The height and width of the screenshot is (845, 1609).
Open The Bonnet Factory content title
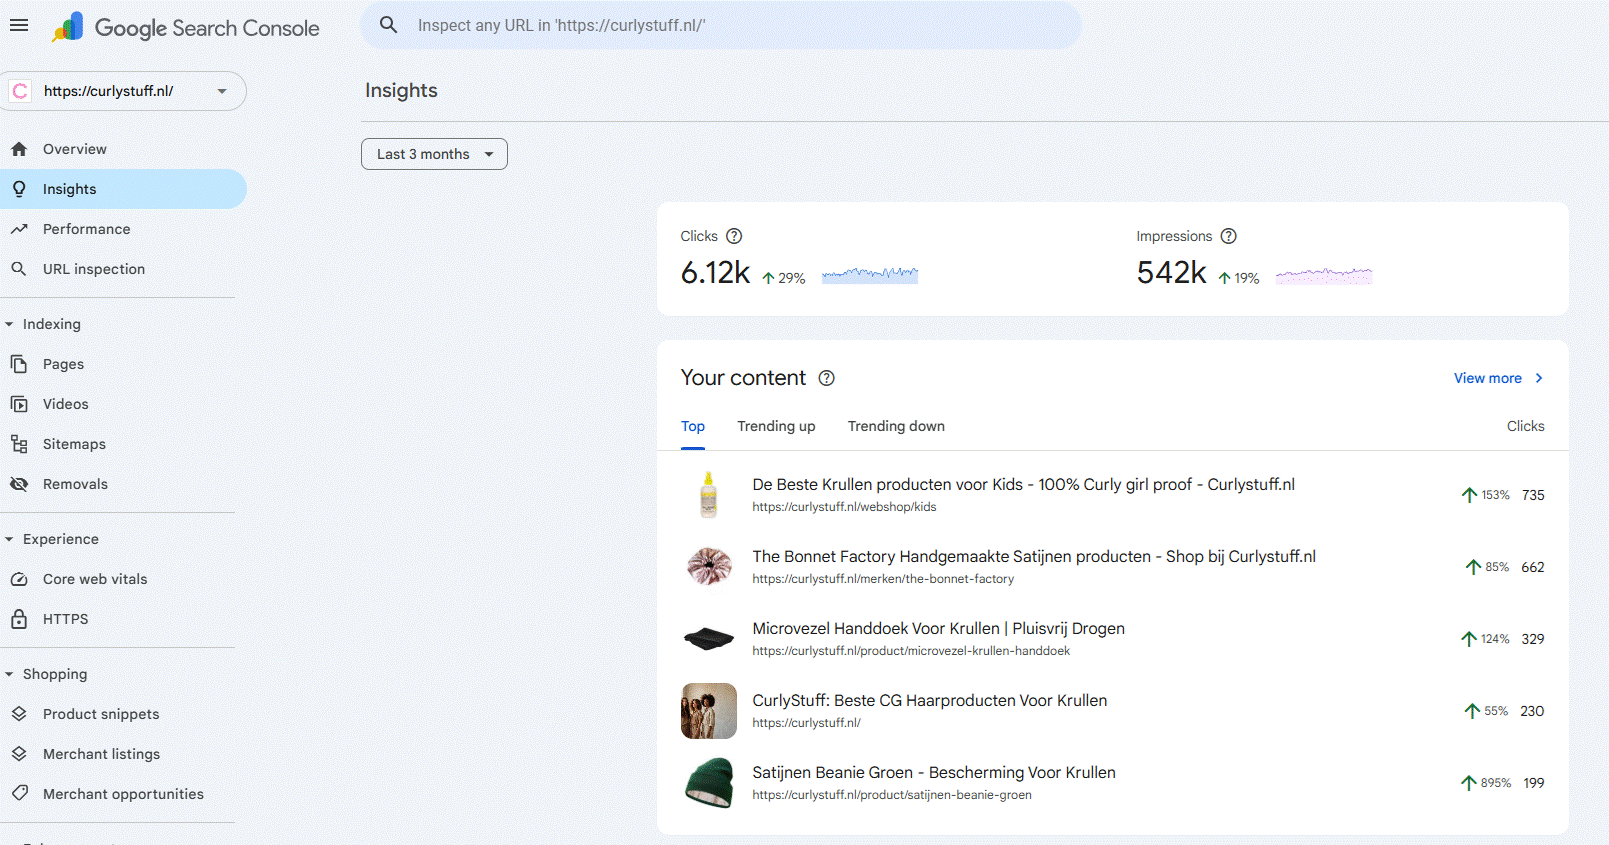(x=1034, y=556)
